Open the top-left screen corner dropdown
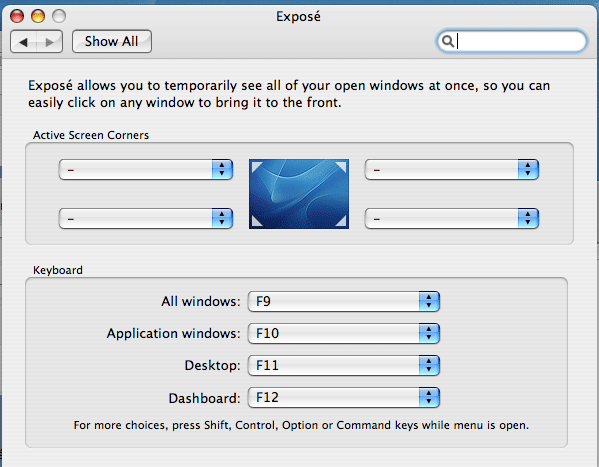Viewport: 599px width, 467px height. (146, 170)
